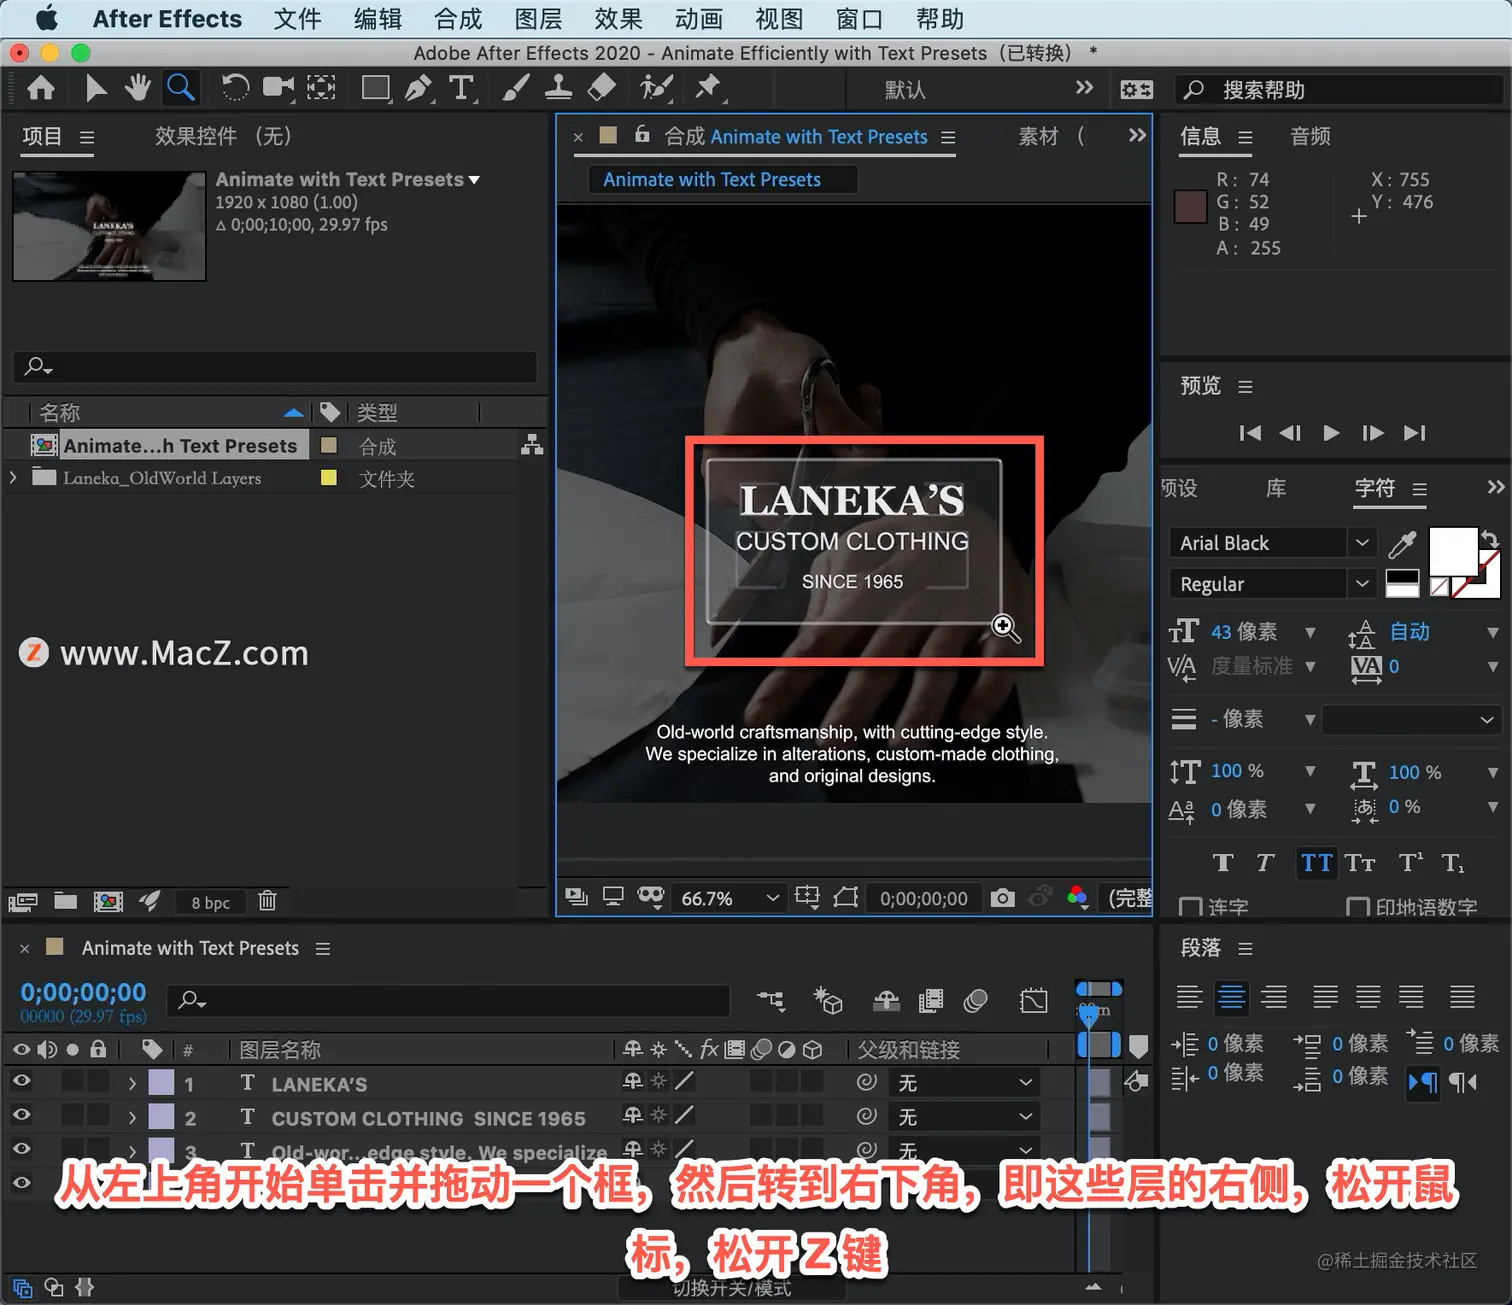Screen dimensions: 1512x1305
Task: Open the 文件 menu
Action: point(297,19)
